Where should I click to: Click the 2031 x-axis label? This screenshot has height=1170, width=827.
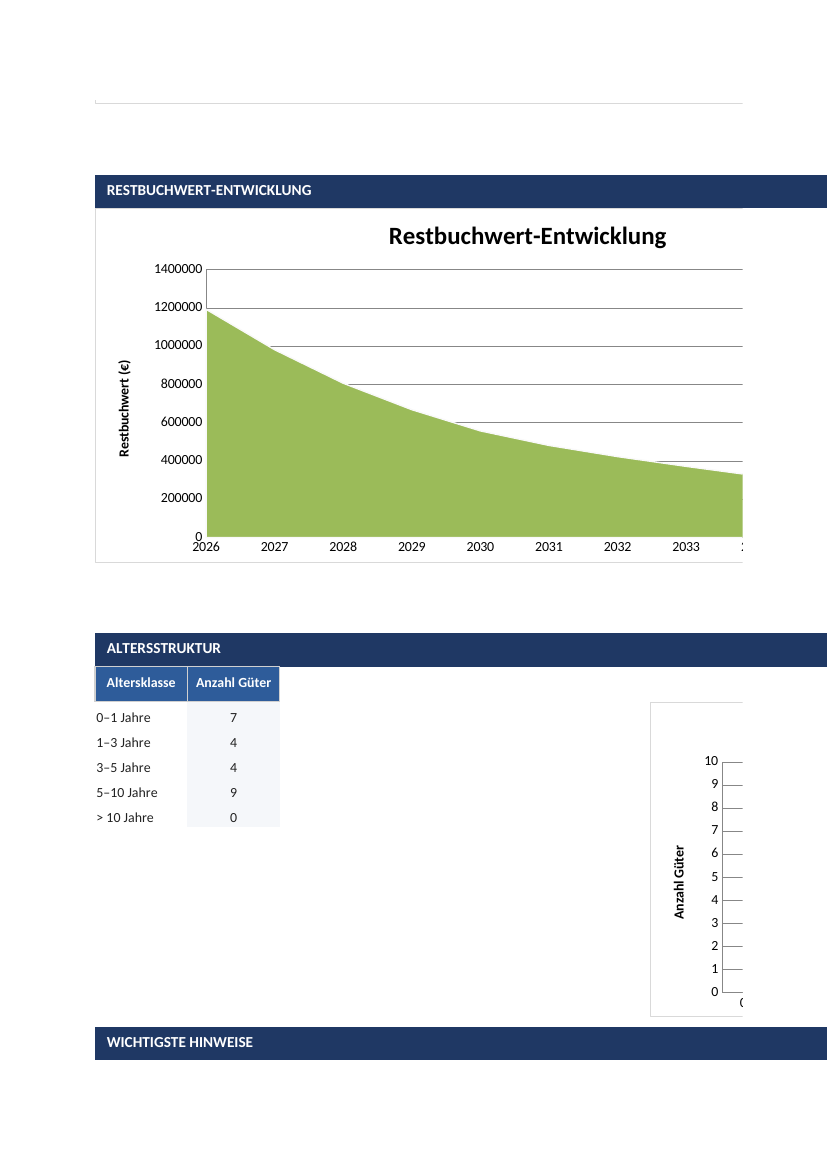549,547
